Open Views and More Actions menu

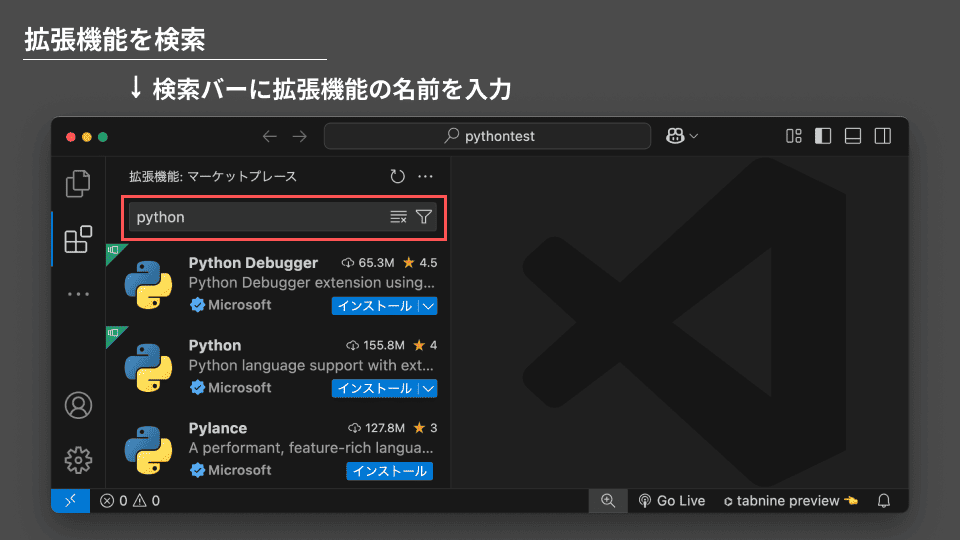tap(425, 176)
